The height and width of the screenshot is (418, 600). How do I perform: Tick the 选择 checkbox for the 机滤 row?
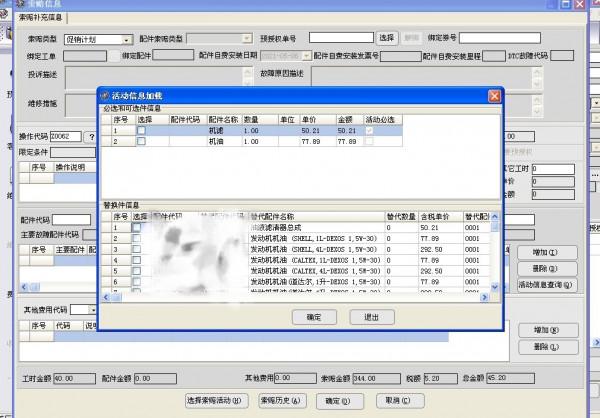(141, 131)
